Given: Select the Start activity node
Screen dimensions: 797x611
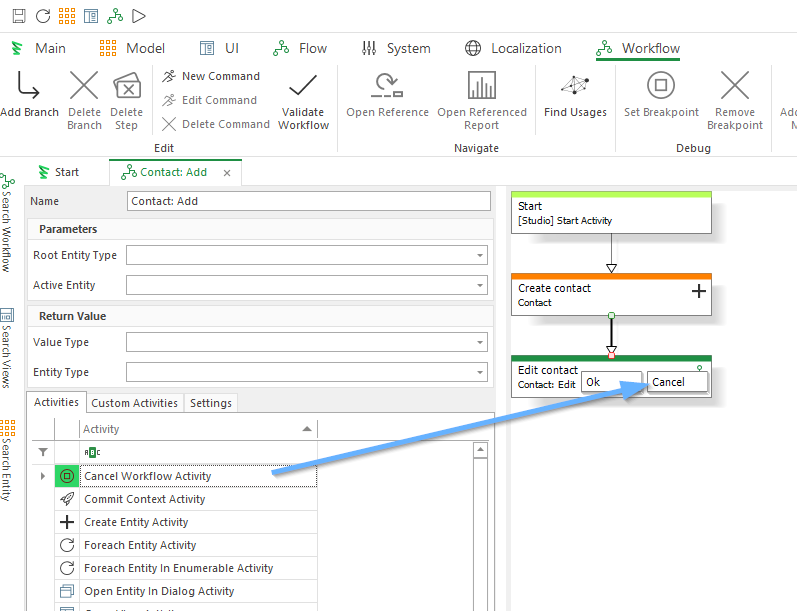Looking at the screenshot, I should coord(611,213).
